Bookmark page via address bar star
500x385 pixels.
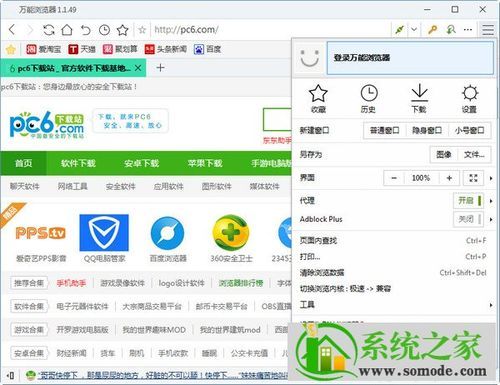[x=142, y=30]
